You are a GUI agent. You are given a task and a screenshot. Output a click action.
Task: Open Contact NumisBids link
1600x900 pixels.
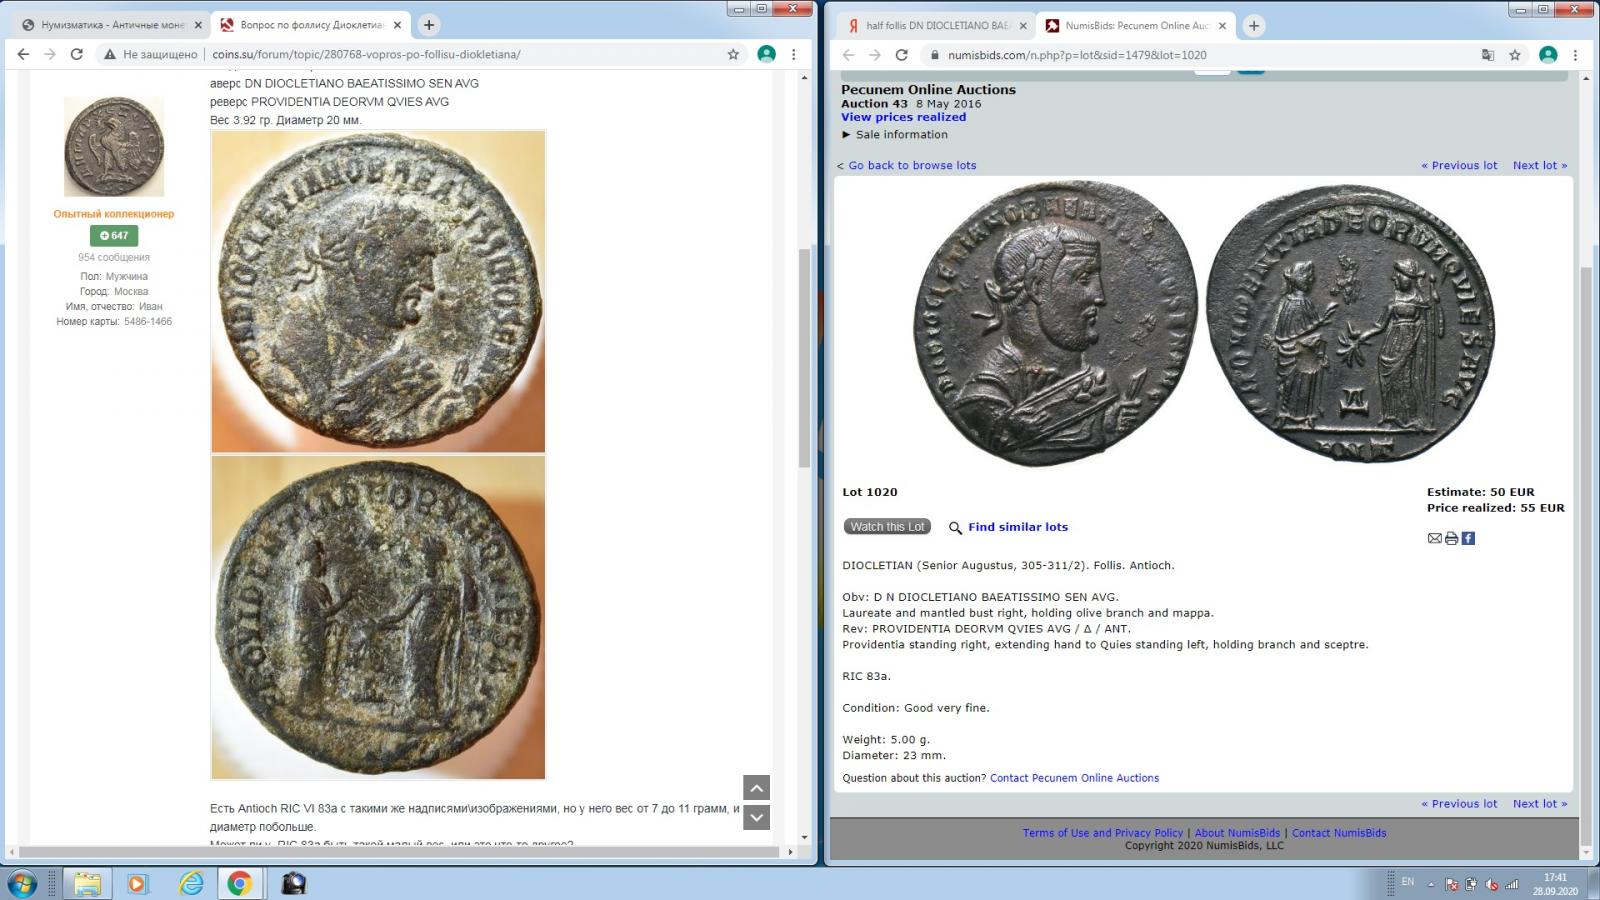click(1339, 833)
